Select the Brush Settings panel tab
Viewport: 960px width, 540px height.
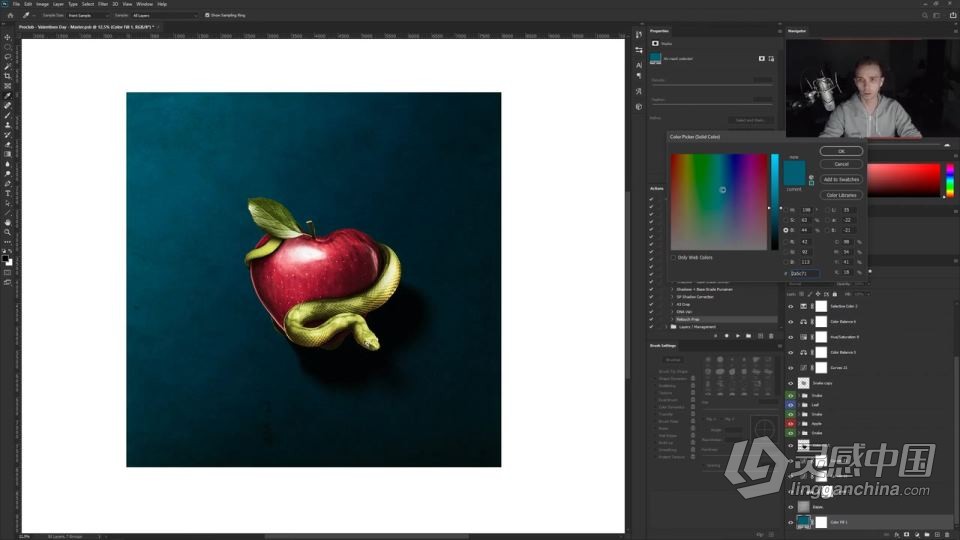point(663,346)
